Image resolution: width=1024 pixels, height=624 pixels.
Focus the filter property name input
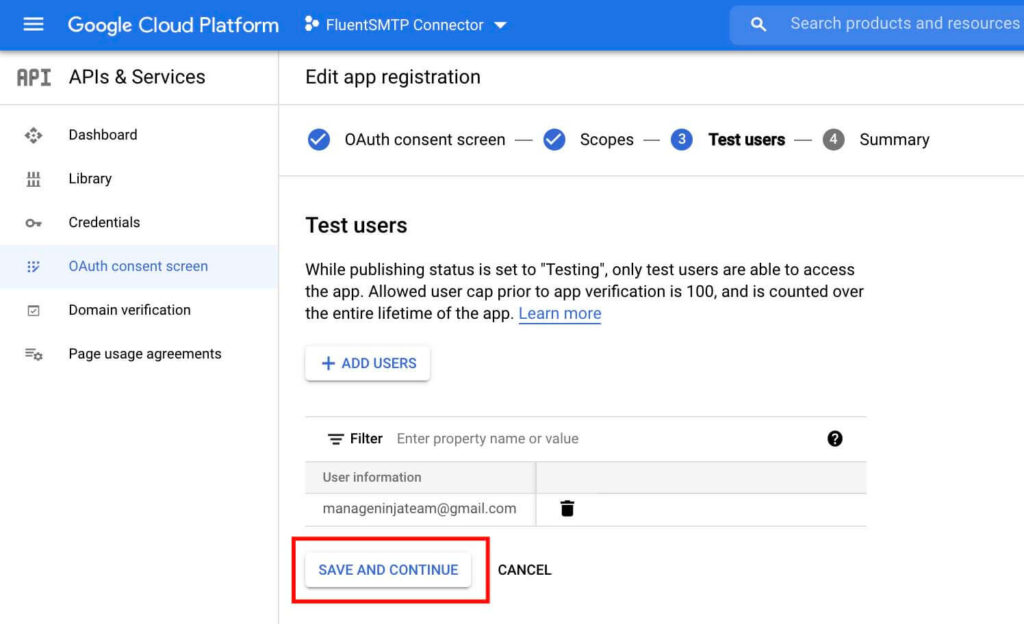tap(487, 439)
